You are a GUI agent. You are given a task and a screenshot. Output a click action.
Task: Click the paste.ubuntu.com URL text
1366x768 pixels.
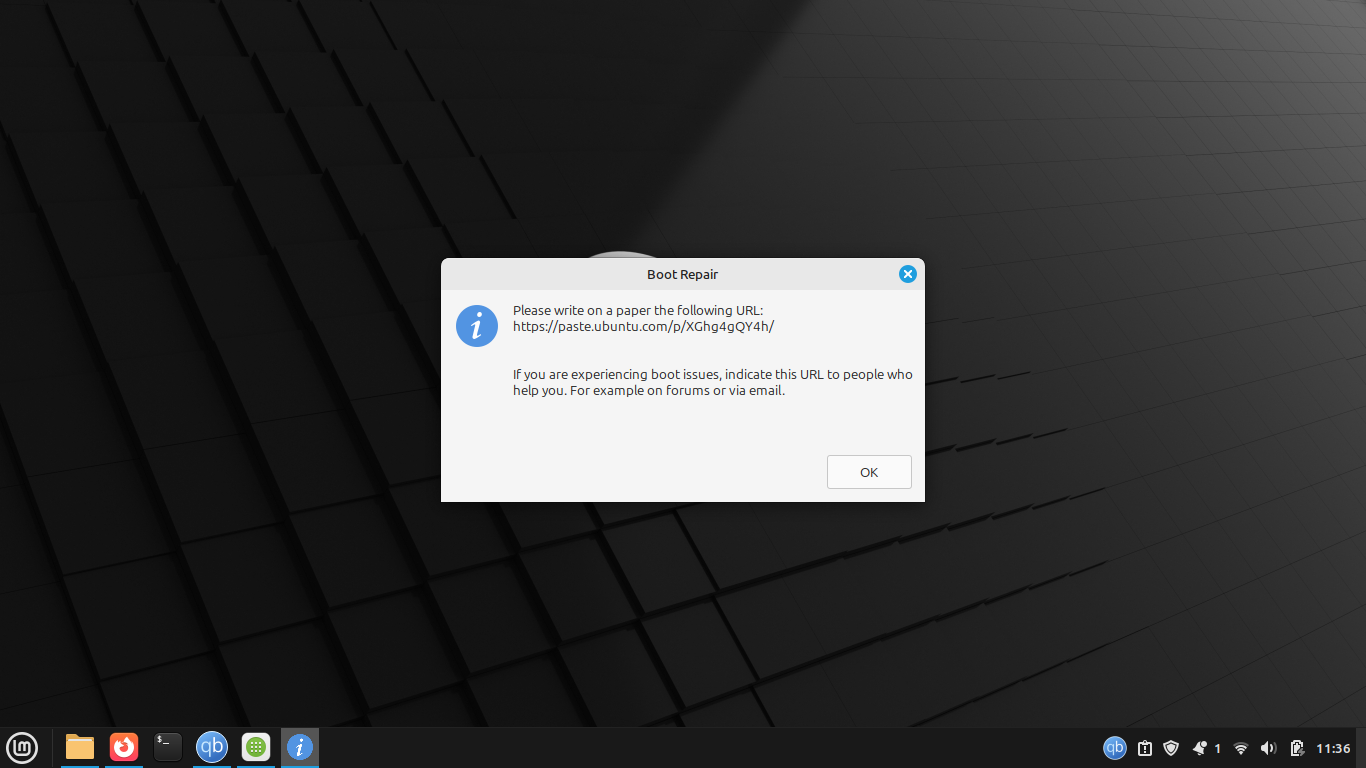click(x=643, y=327)
